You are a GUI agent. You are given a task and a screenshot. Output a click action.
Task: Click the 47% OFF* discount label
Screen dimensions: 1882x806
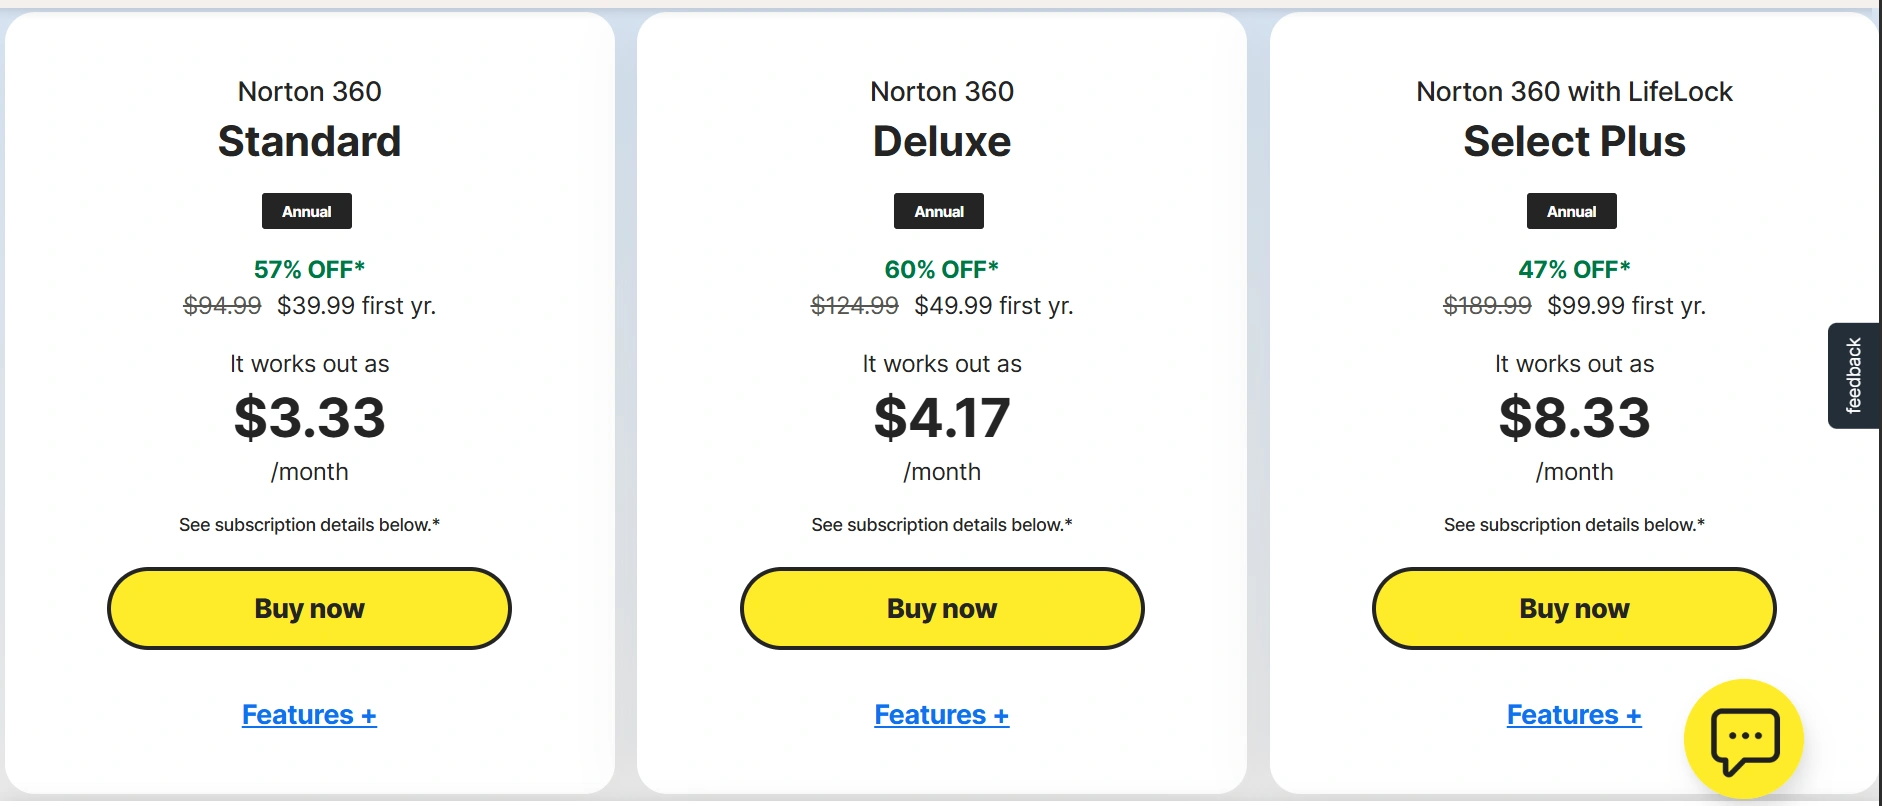click(1574, 269)
